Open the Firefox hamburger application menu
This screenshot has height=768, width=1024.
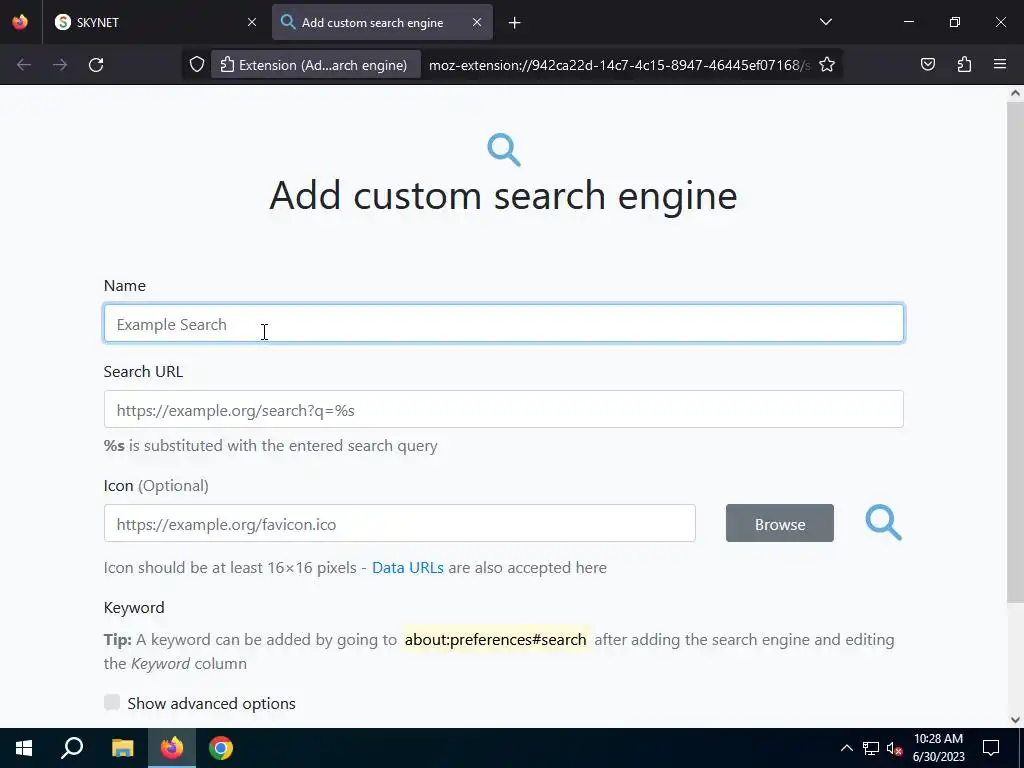point(1000,65)
